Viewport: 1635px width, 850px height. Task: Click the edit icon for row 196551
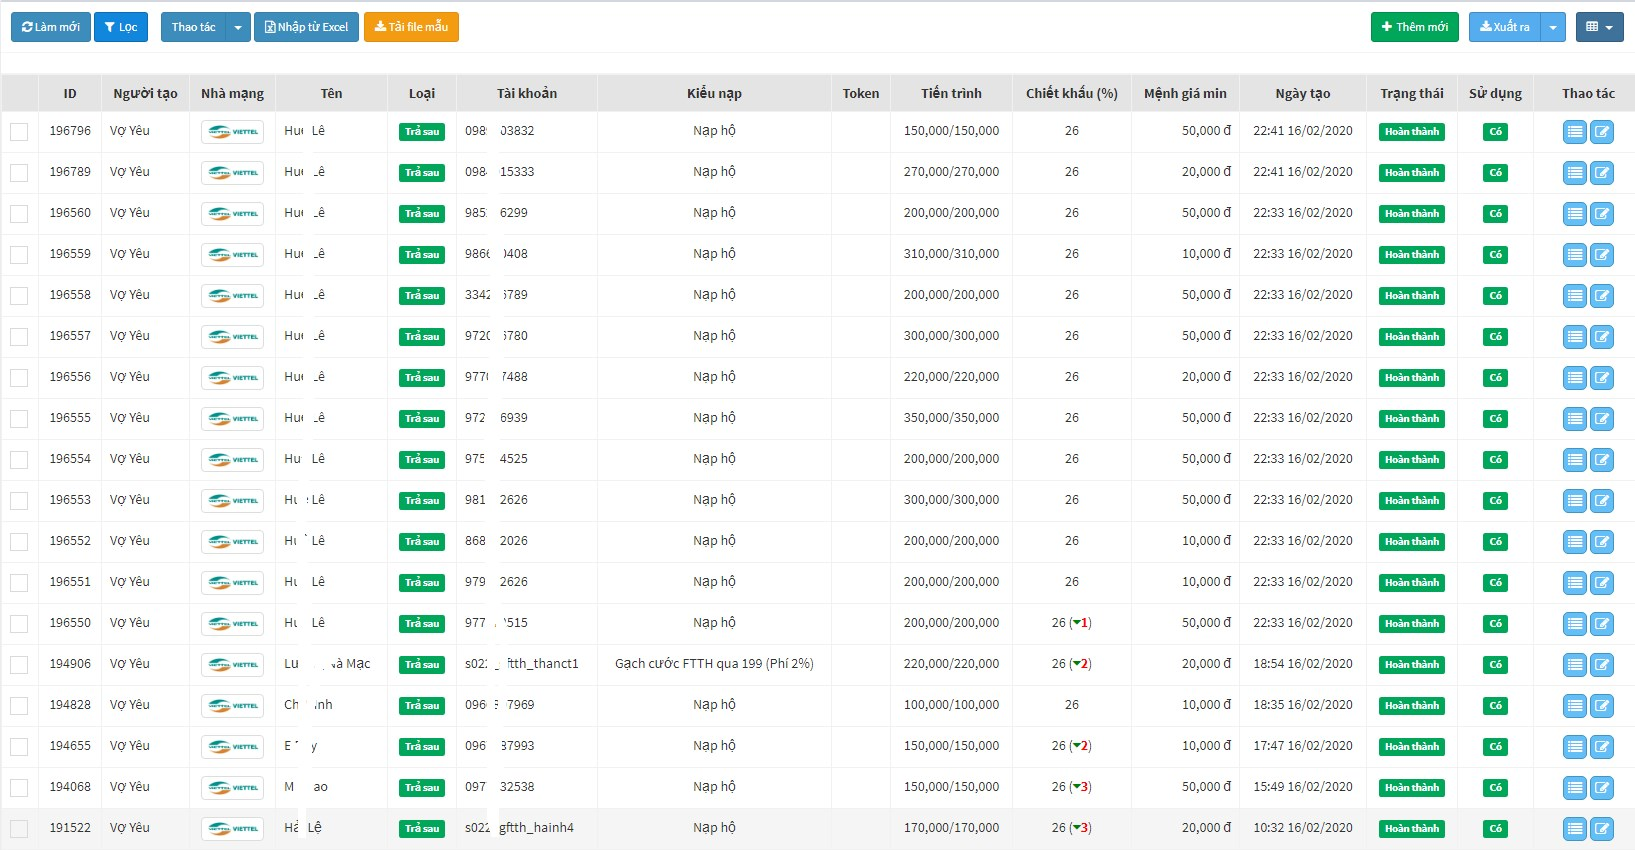click(x=1602, y=583)
